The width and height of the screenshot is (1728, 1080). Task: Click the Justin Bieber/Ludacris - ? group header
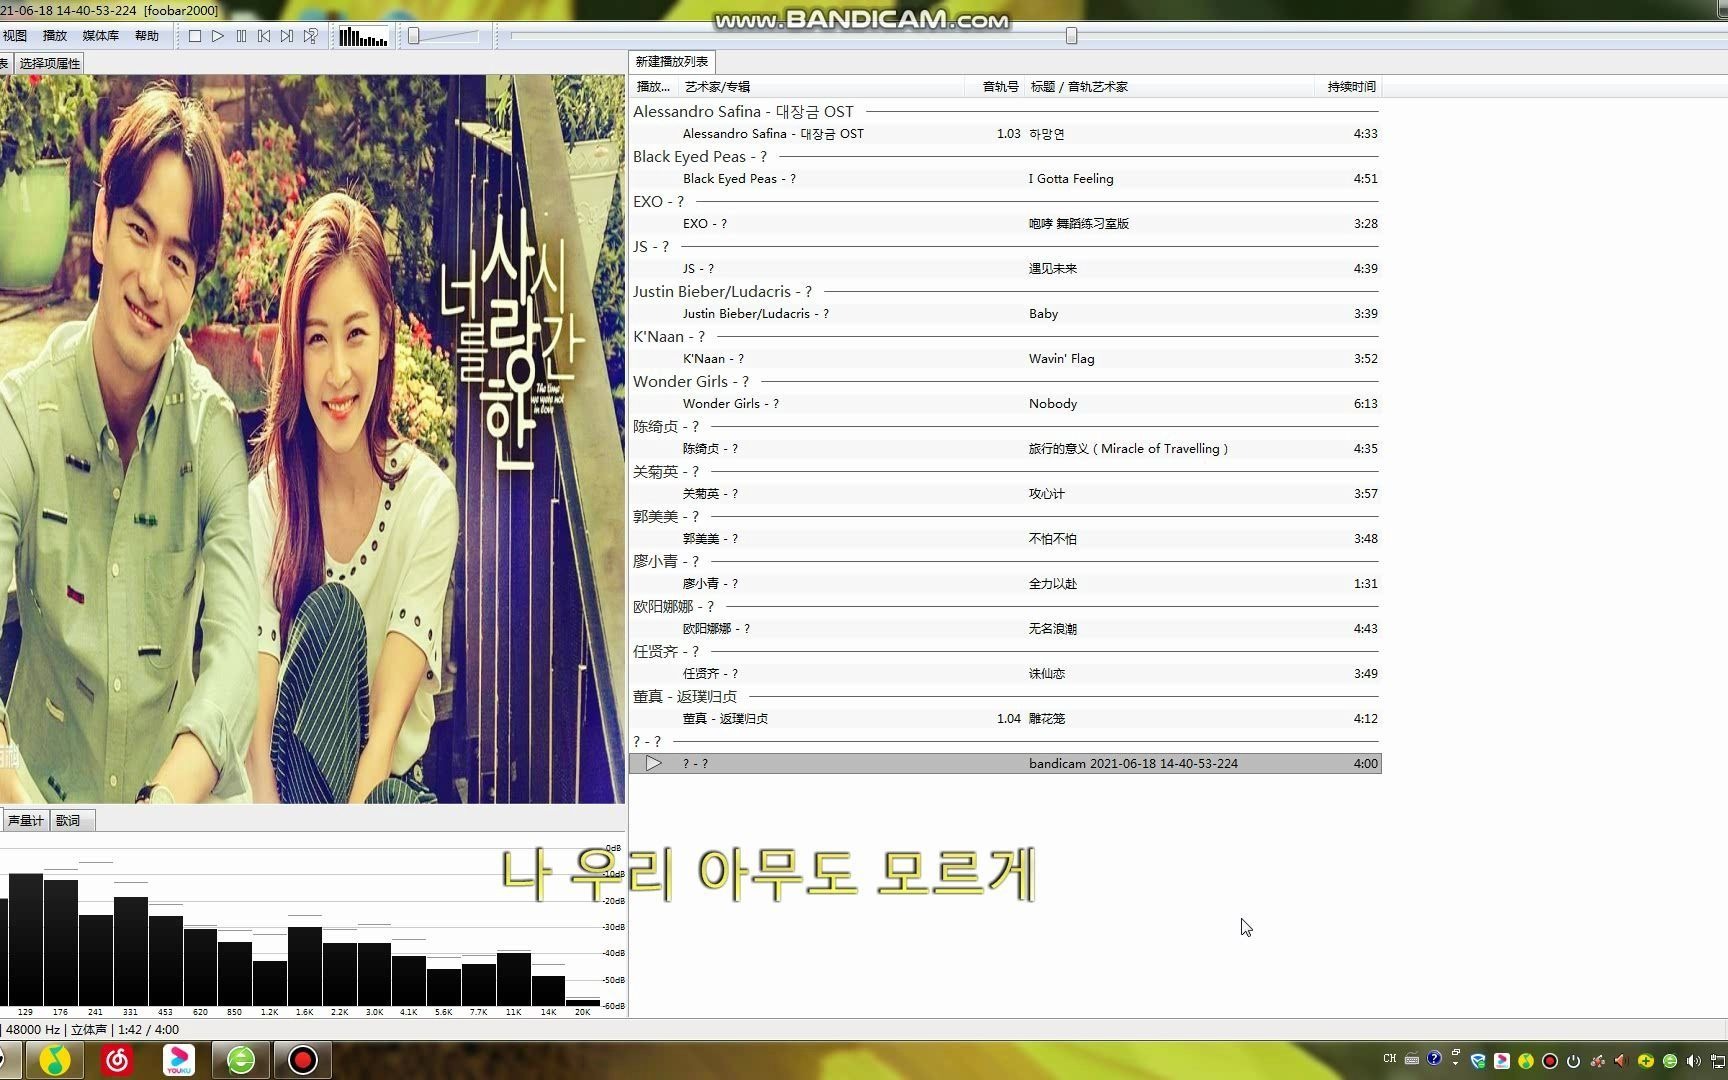point(1005,292)
